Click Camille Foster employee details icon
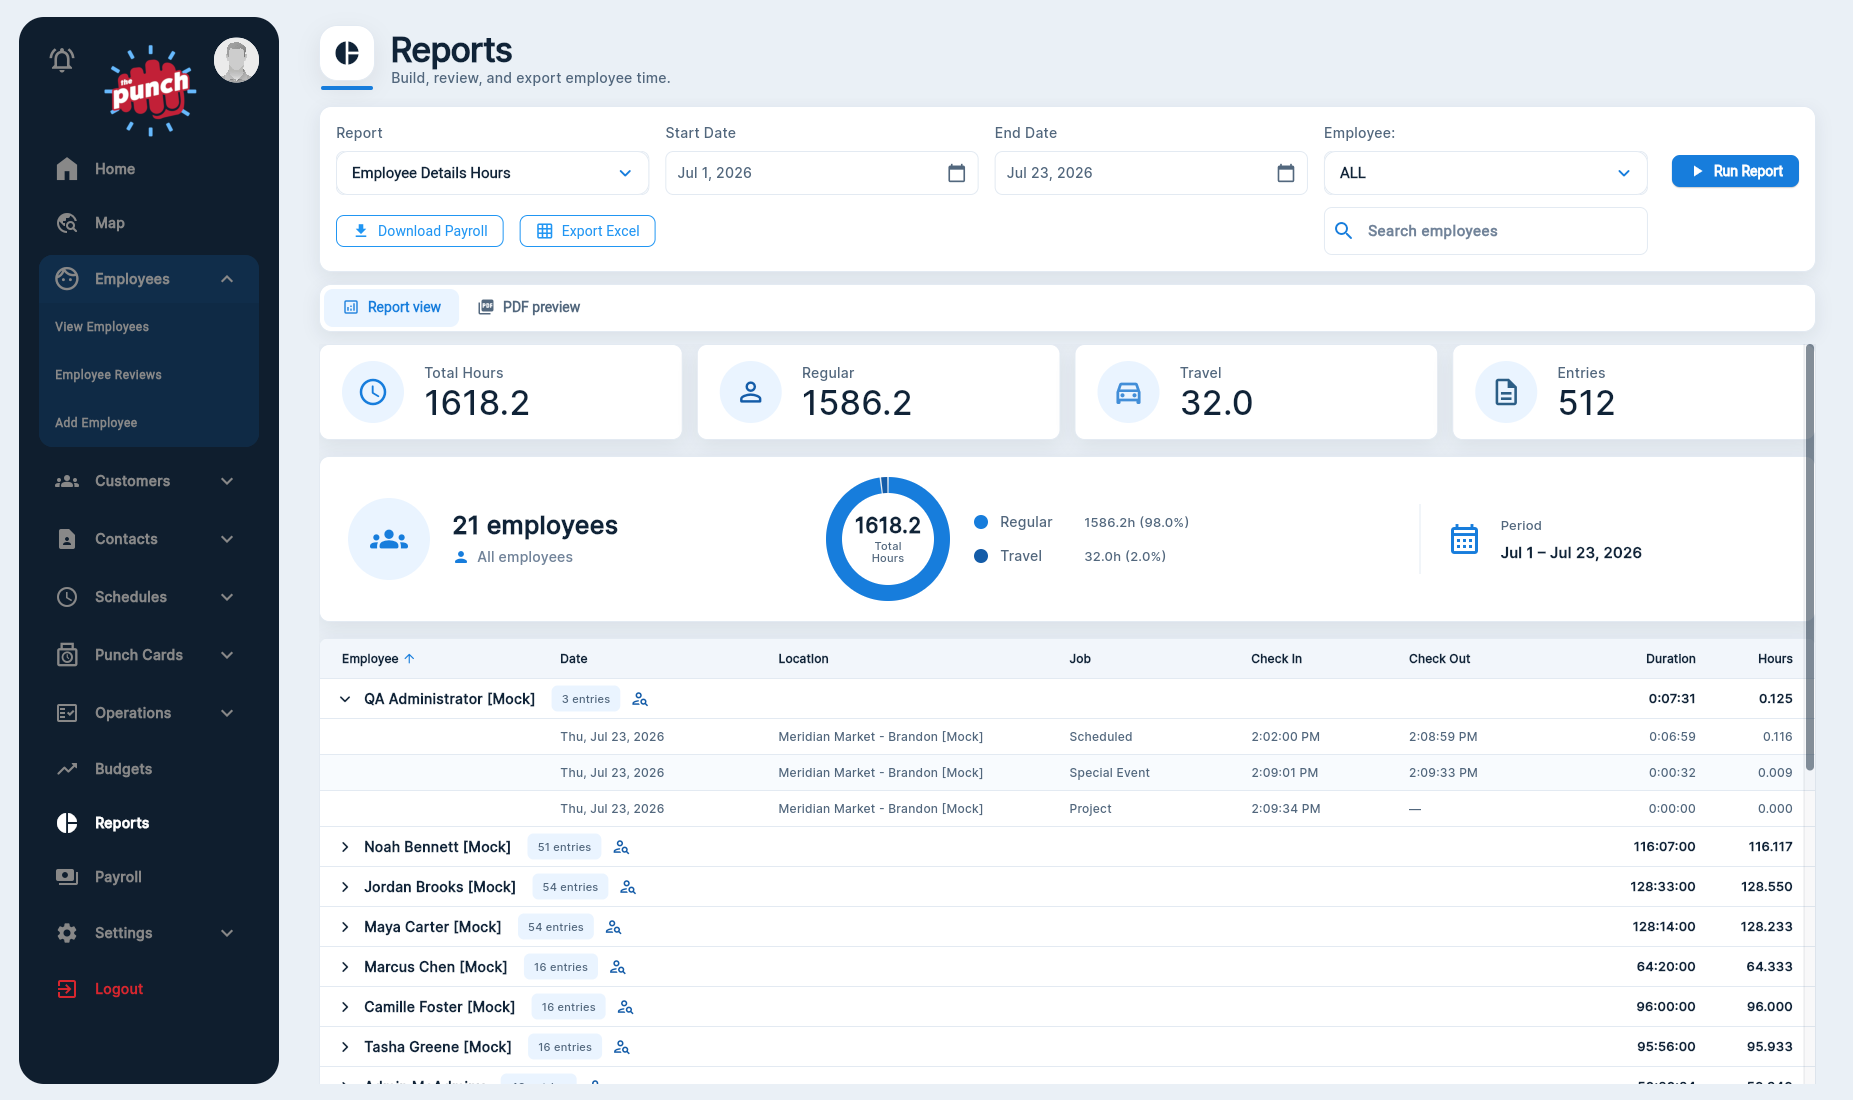The height and width of the screenshot is (1100, 1853). point(626,1007)
